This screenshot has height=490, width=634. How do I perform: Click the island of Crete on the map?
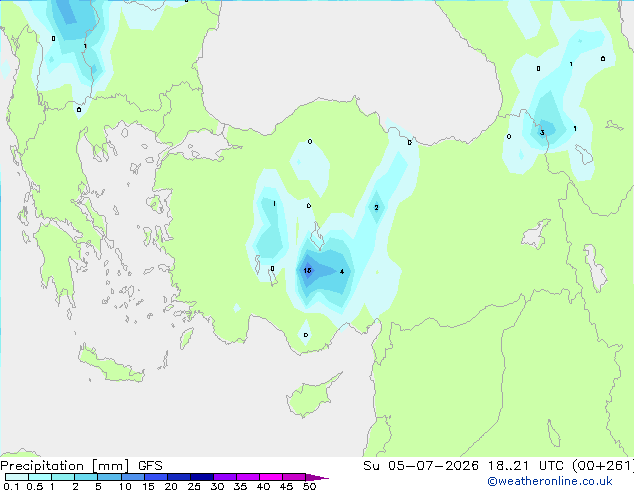pos(110,366)
